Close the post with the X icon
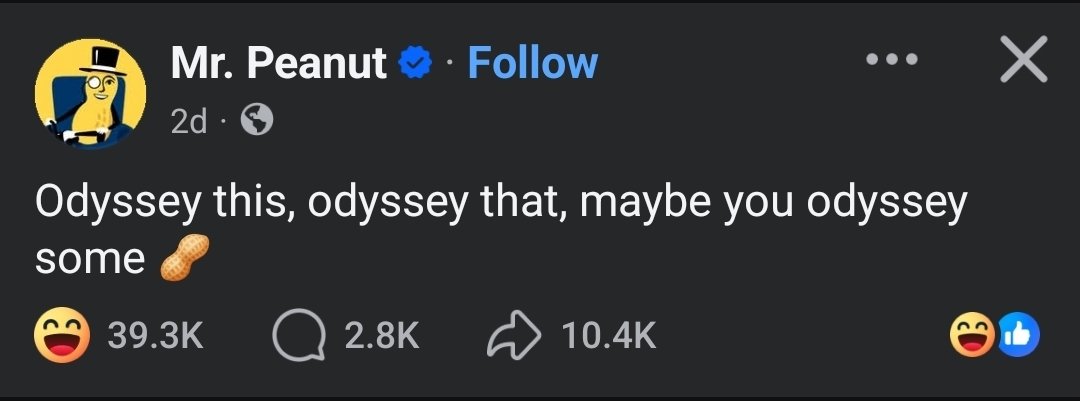Viewport: 1080px width, 401px height. (x=1024, y=59)
